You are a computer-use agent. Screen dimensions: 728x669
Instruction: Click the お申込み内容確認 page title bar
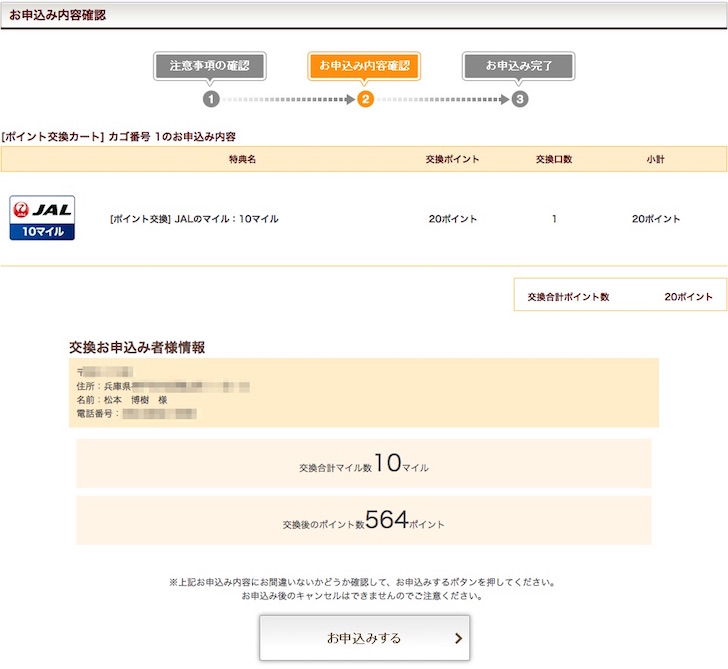[364, 15]
